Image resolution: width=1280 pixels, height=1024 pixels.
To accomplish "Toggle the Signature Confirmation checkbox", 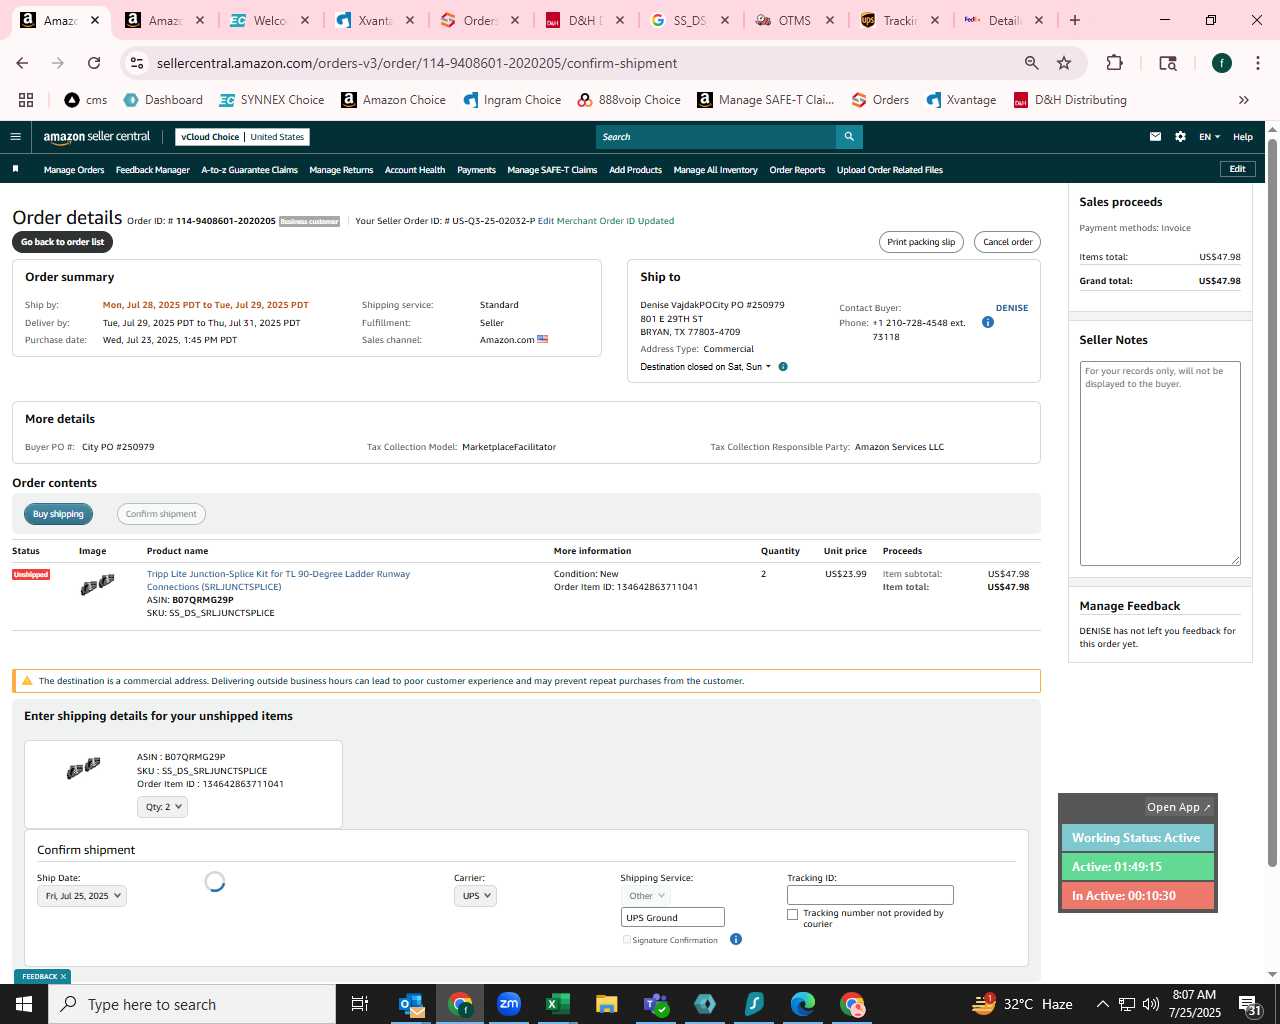I will (x=627, y=940).
